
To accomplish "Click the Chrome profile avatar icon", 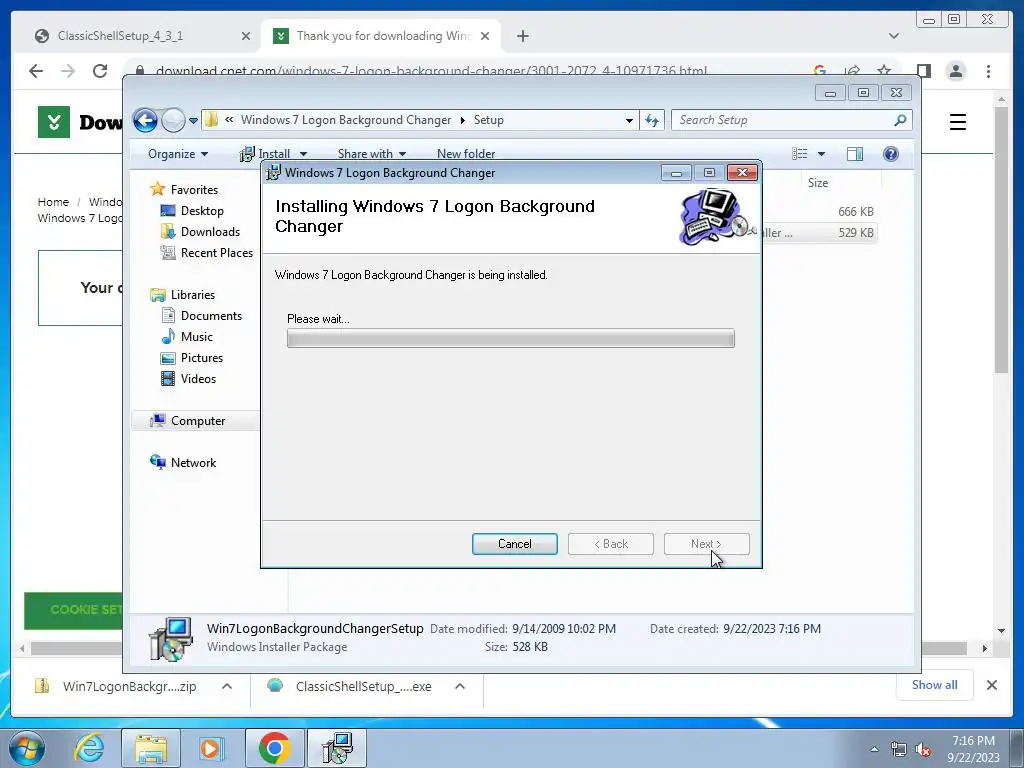I will coord(956,71).
